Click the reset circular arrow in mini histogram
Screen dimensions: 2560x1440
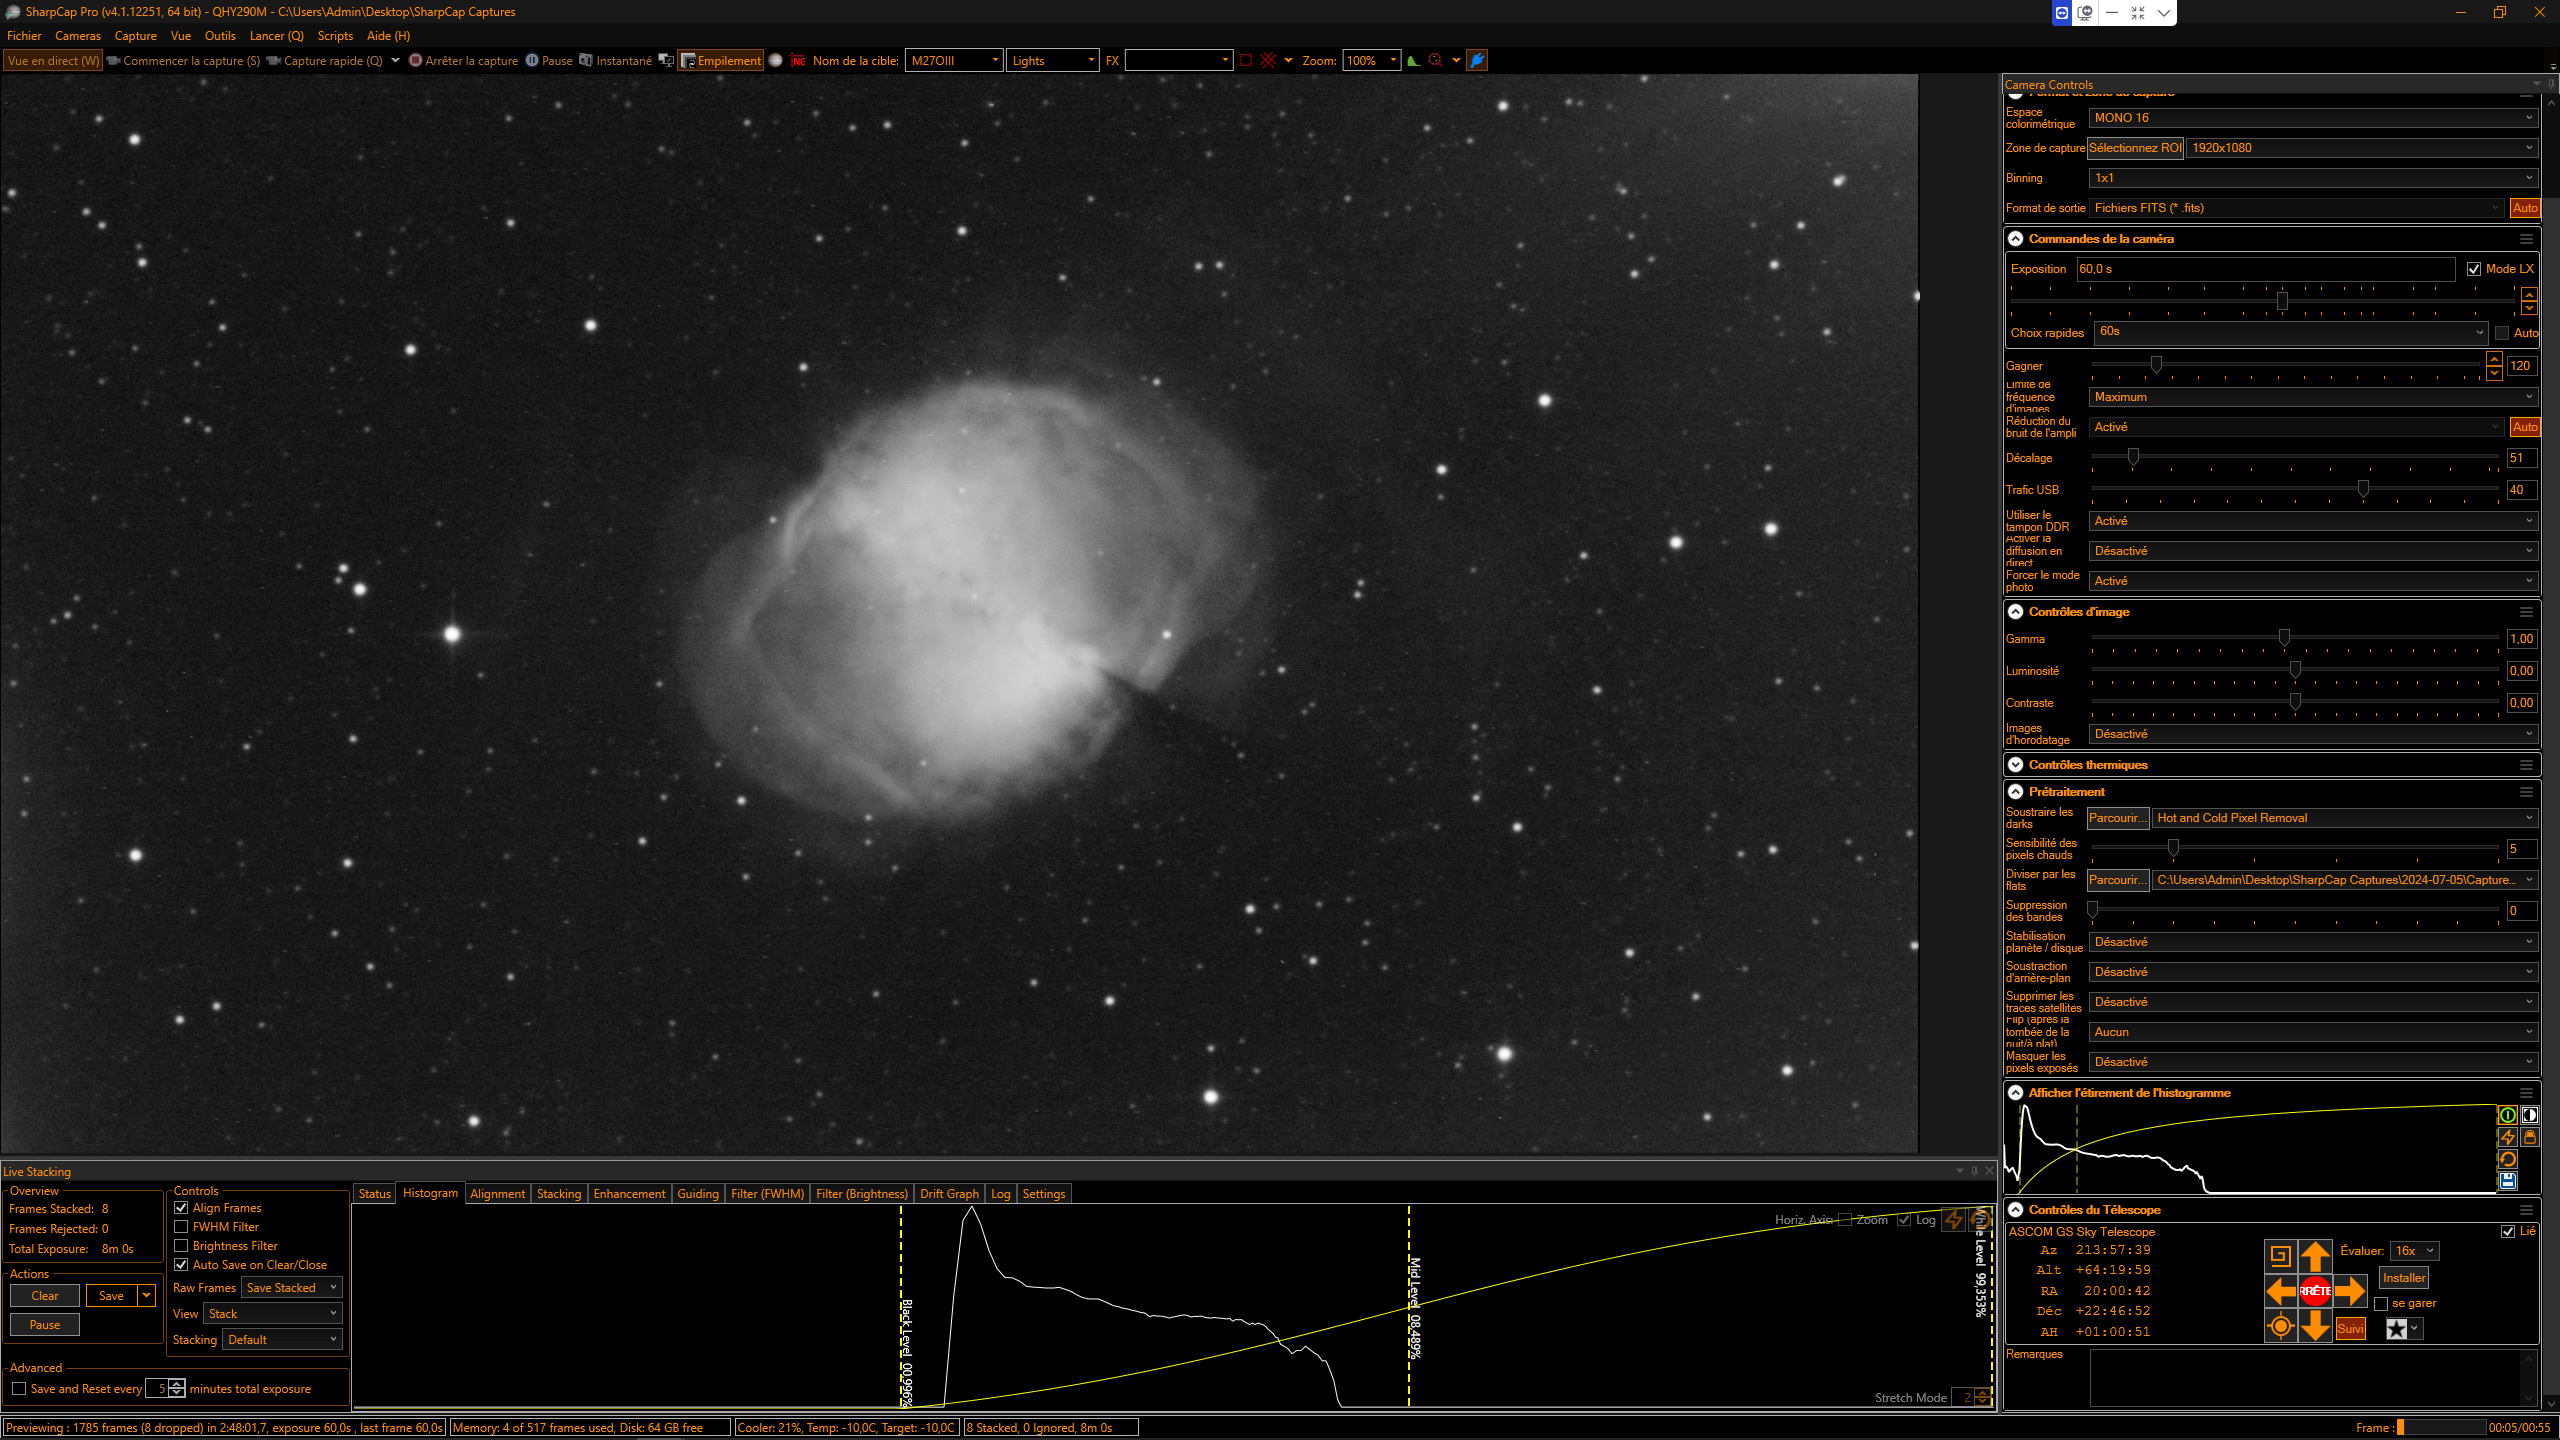click(x=2508, y=1160)
